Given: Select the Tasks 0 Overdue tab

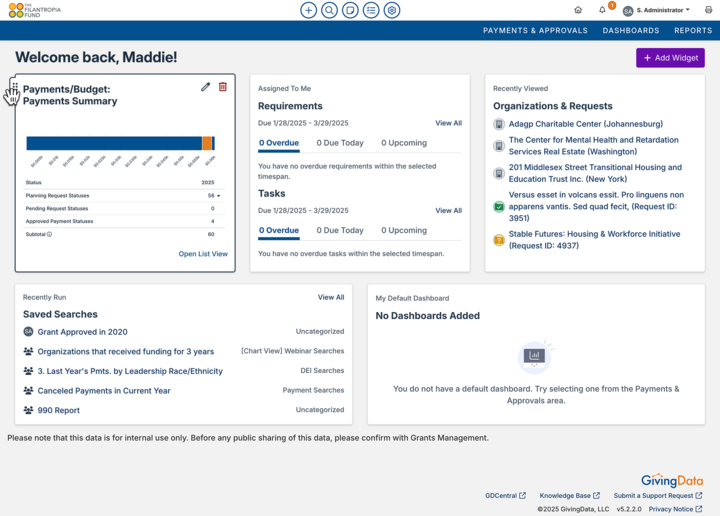Looking at the screenshot, I should 279,230.
